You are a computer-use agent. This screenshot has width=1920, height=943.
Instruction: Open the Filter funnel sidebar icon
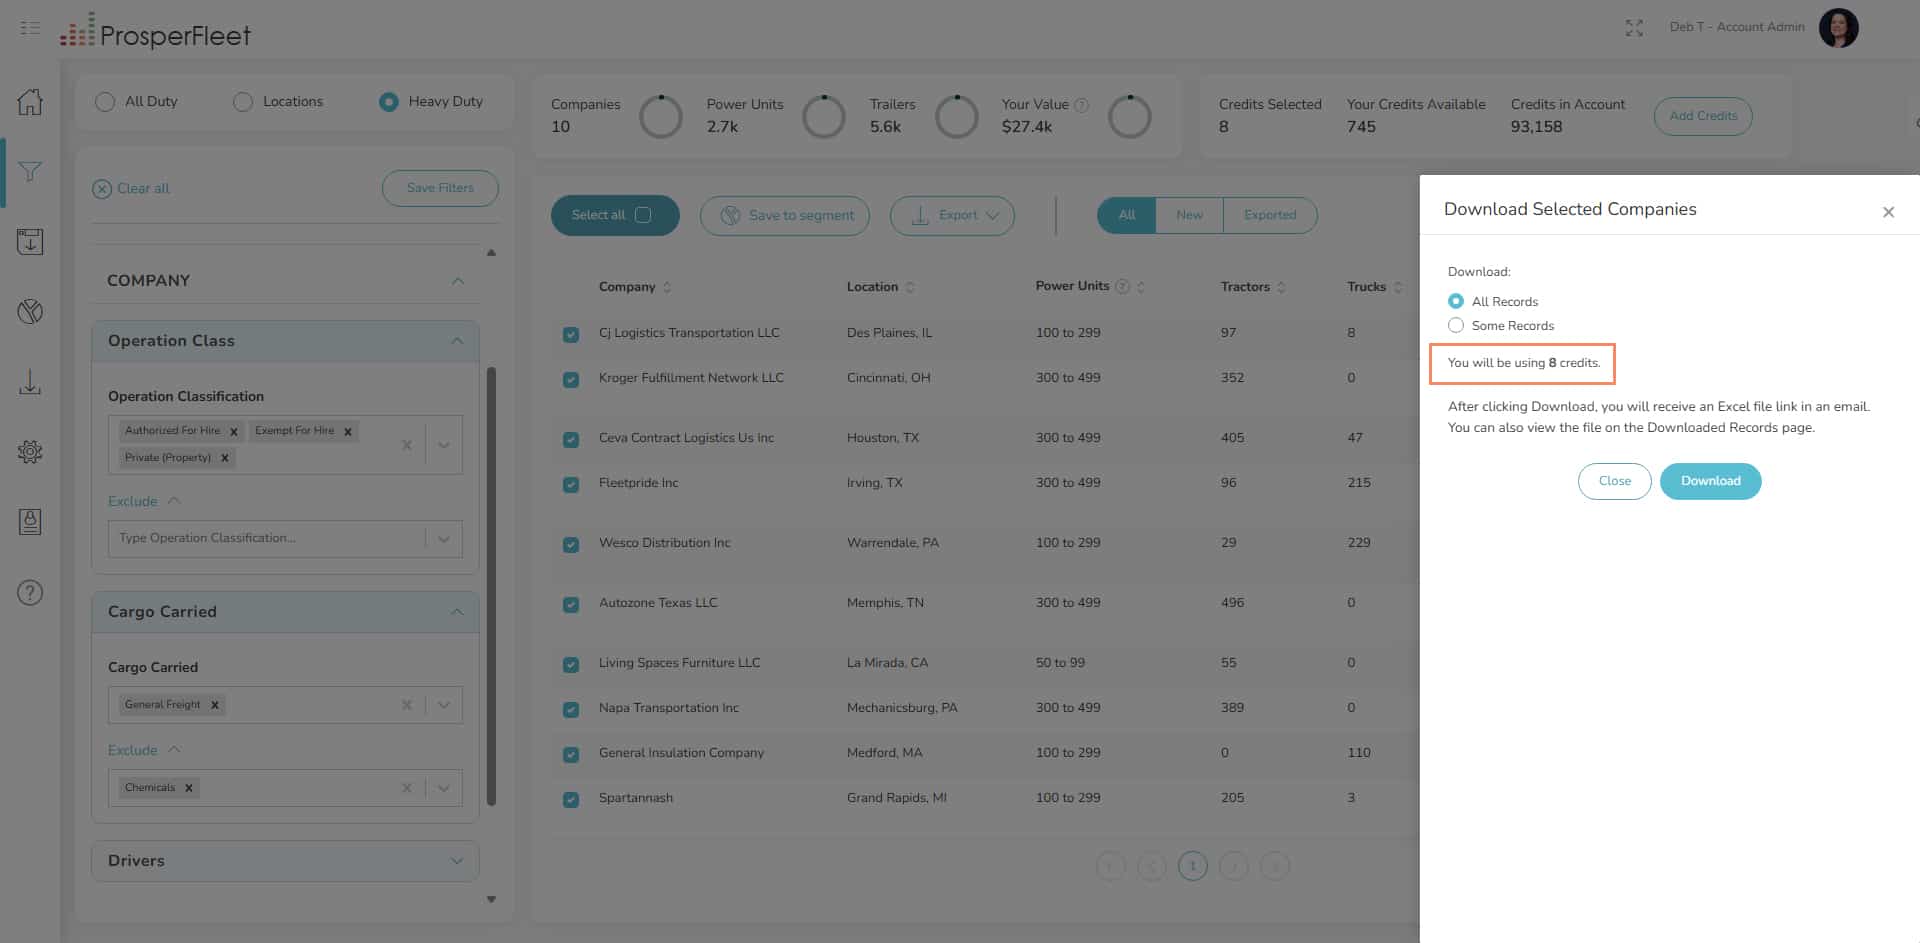point(30,171)
